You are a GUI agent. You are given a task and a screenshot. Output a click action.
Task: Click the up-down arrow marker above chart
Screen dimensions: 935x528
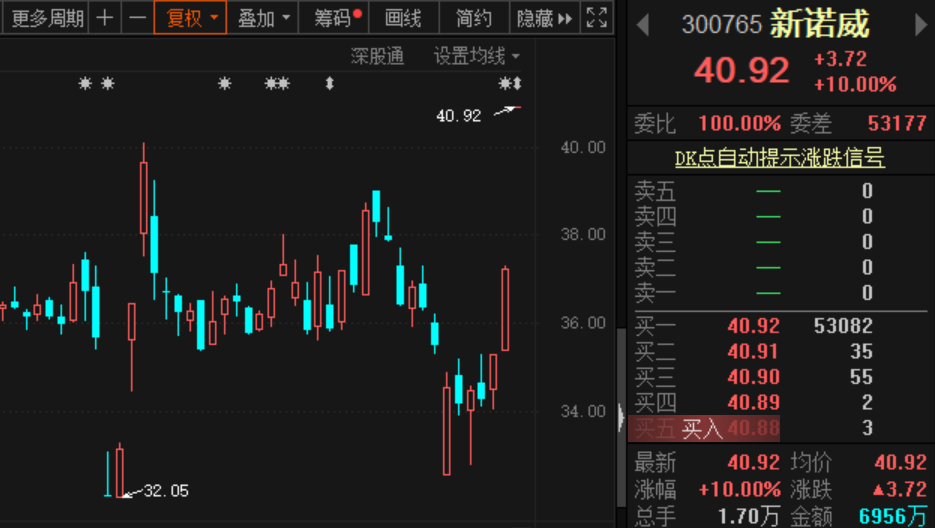point(329,84)
